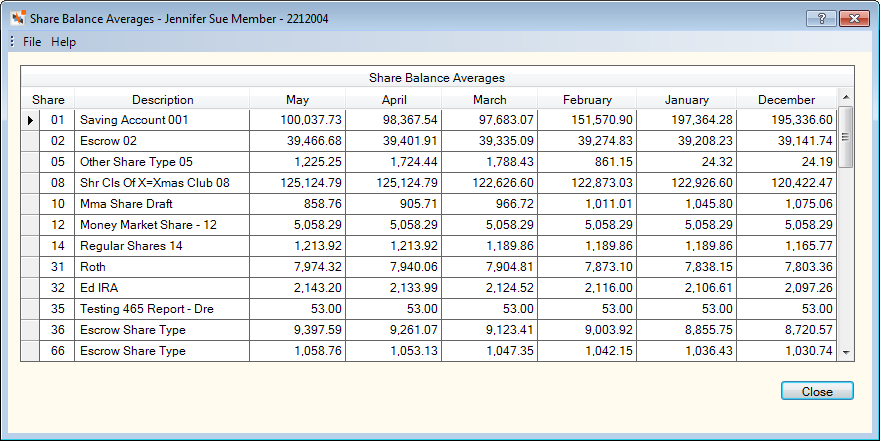Select the row header with current-row arrow
Image resolution: width=880 pixels, height=441 pixels.
pos(30,120)
